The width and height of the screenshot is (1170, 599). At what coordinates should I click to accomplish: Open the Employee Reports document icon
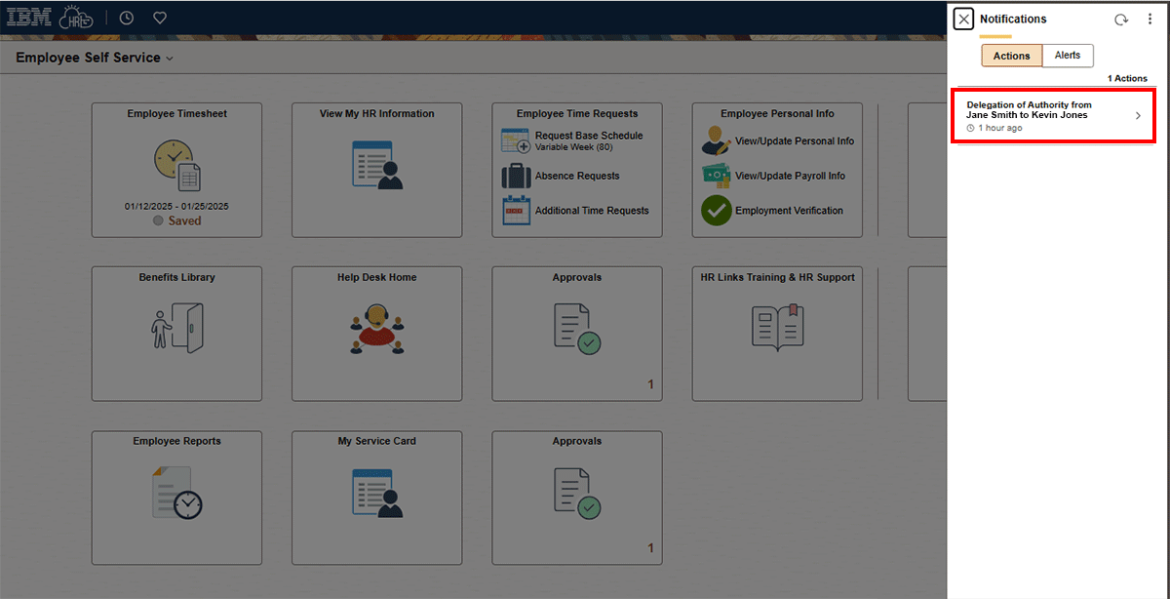tap(177, 492)
